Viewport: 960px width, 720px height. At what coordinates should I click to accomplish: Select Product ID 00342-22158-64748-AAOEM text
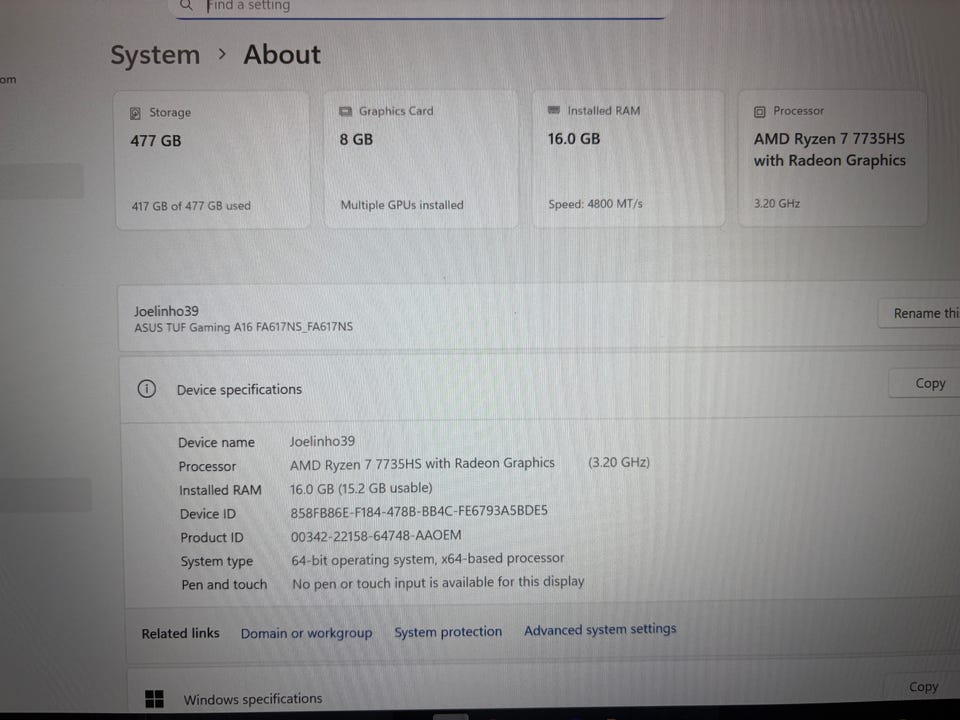(x=376, y=536)
